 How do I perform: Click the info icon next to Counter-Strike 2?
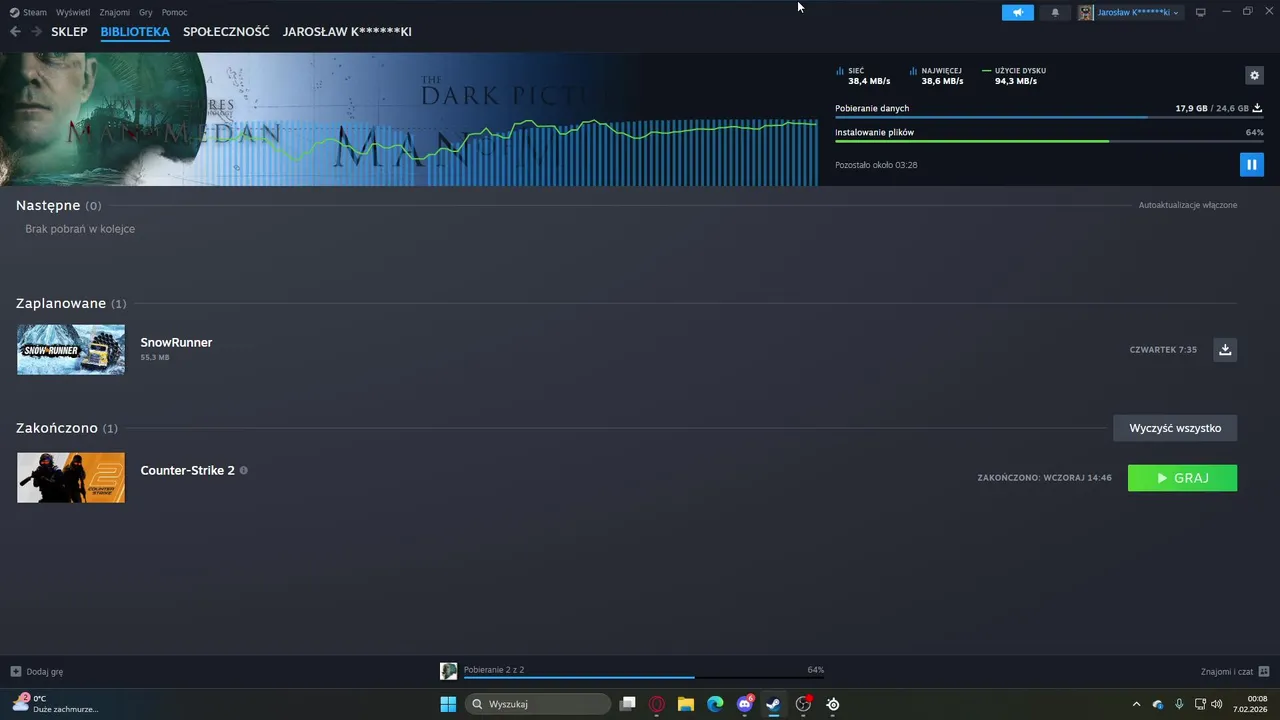tap(243, 470)
